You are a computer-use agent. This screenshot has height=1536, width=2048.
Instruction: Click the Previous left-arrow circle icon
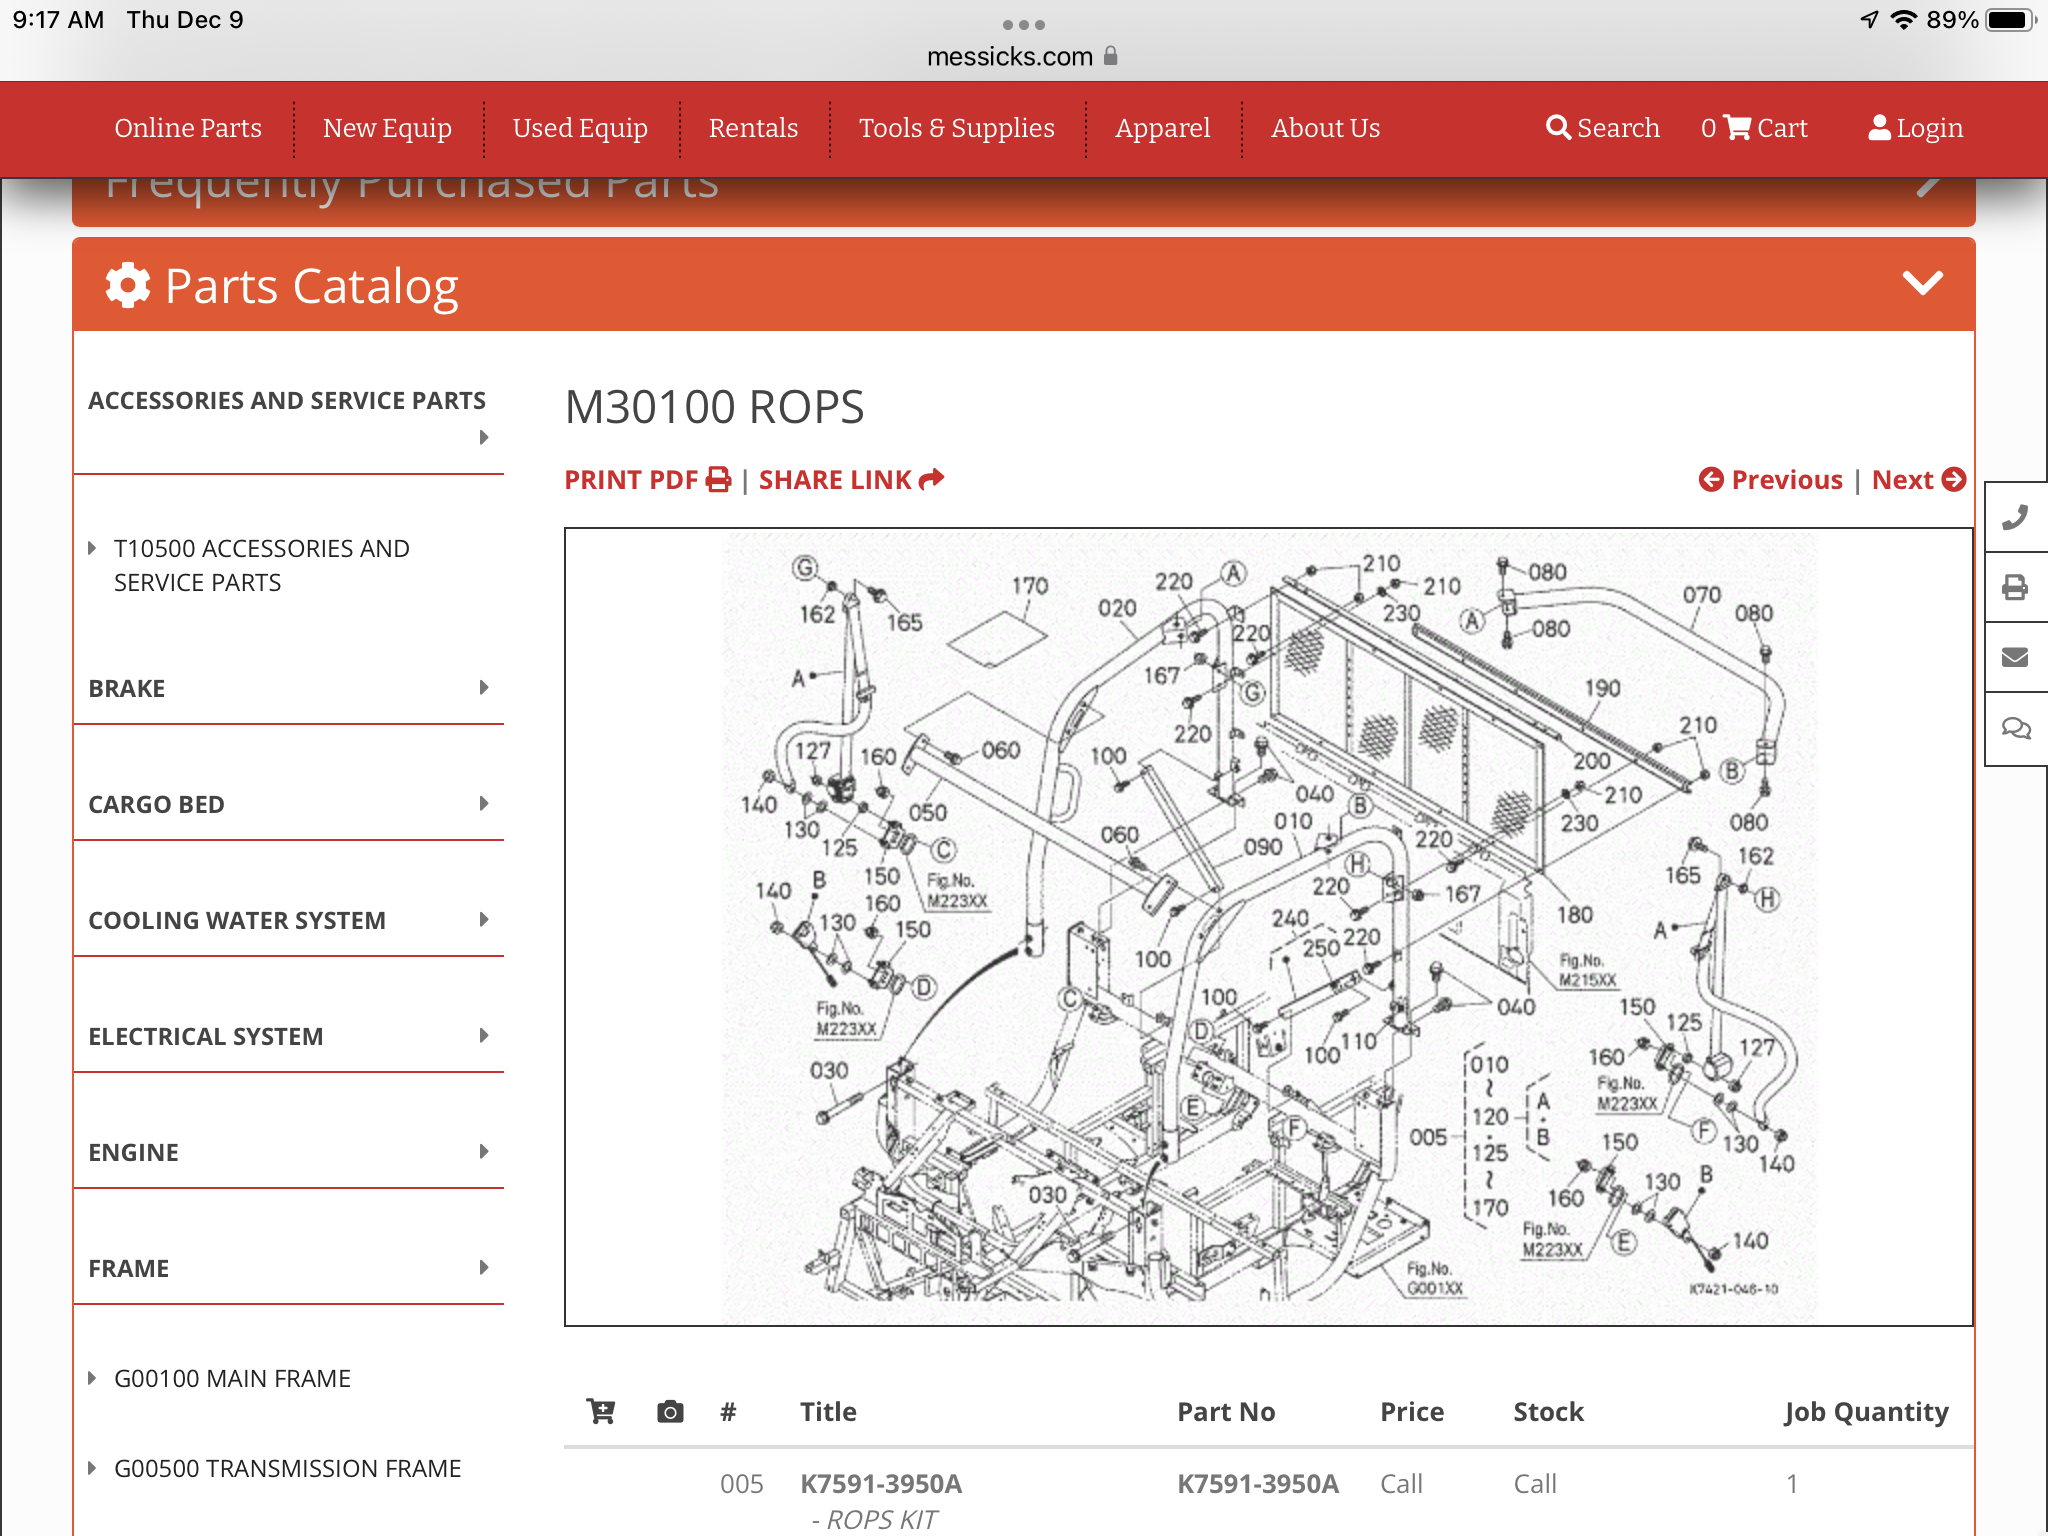1711,480
